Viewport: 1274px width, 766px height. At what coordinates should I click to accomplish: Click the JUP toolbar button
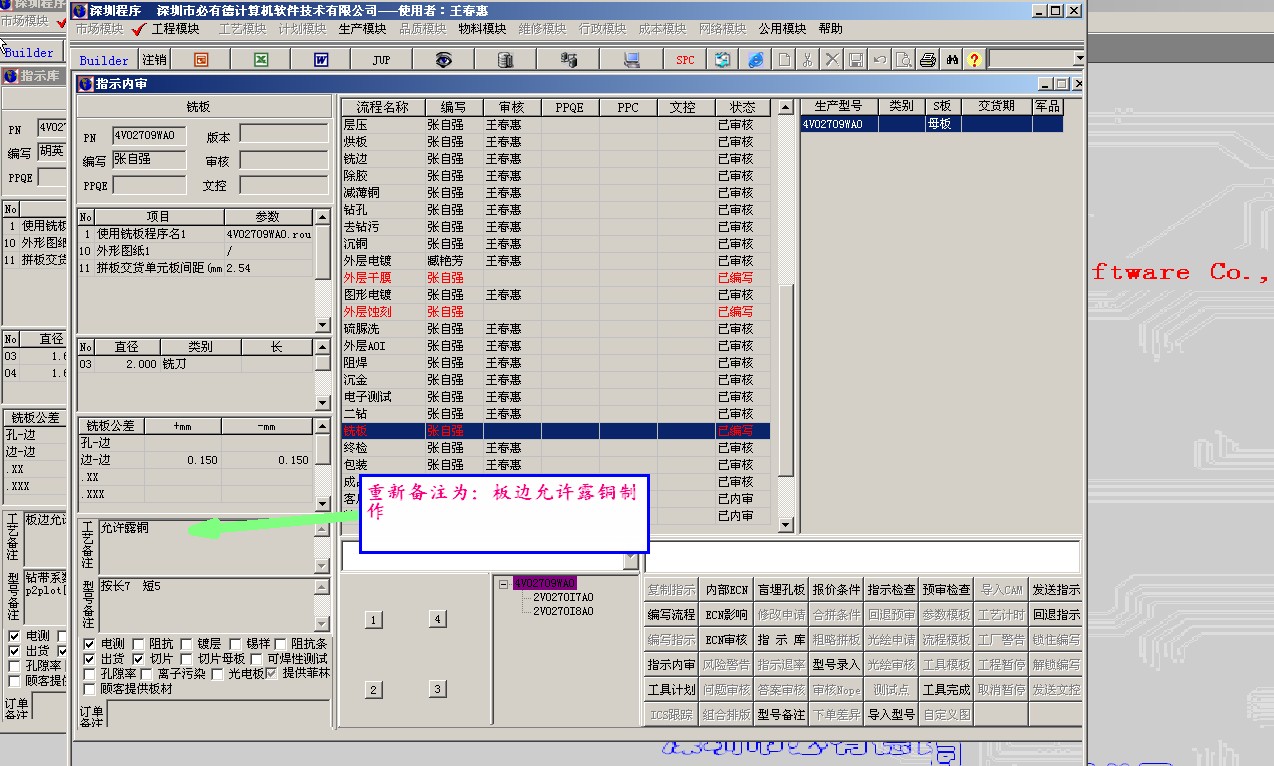(x=381, y=60)
